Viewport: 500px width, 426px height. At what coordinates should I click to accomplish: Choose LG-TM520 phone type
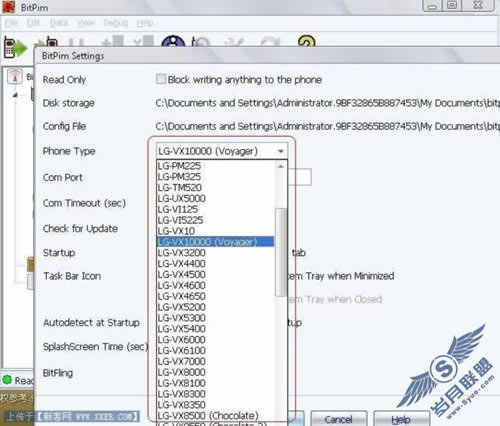215,187
